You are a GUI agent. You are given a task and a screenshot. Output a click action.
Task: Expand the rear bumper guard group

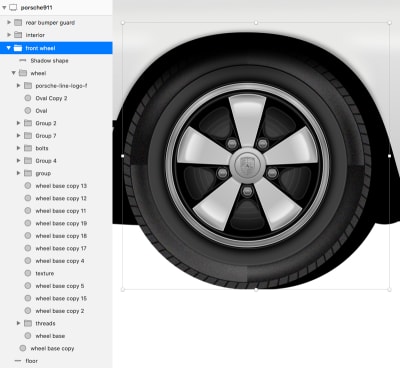pos(9,22)
